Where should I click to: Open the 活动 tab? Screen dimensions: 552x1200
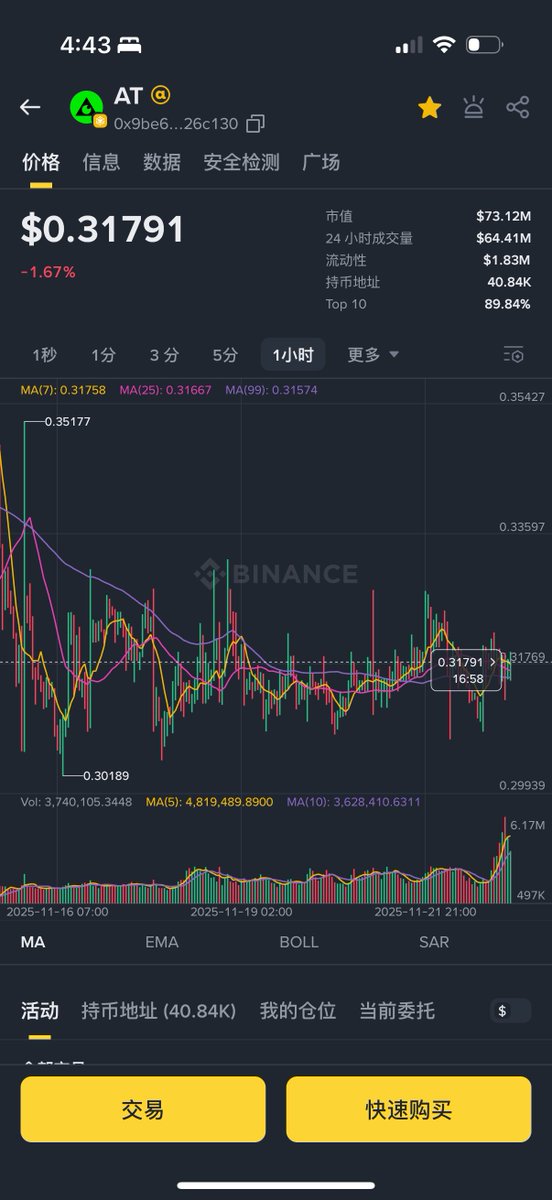(x=40, y=1011)
